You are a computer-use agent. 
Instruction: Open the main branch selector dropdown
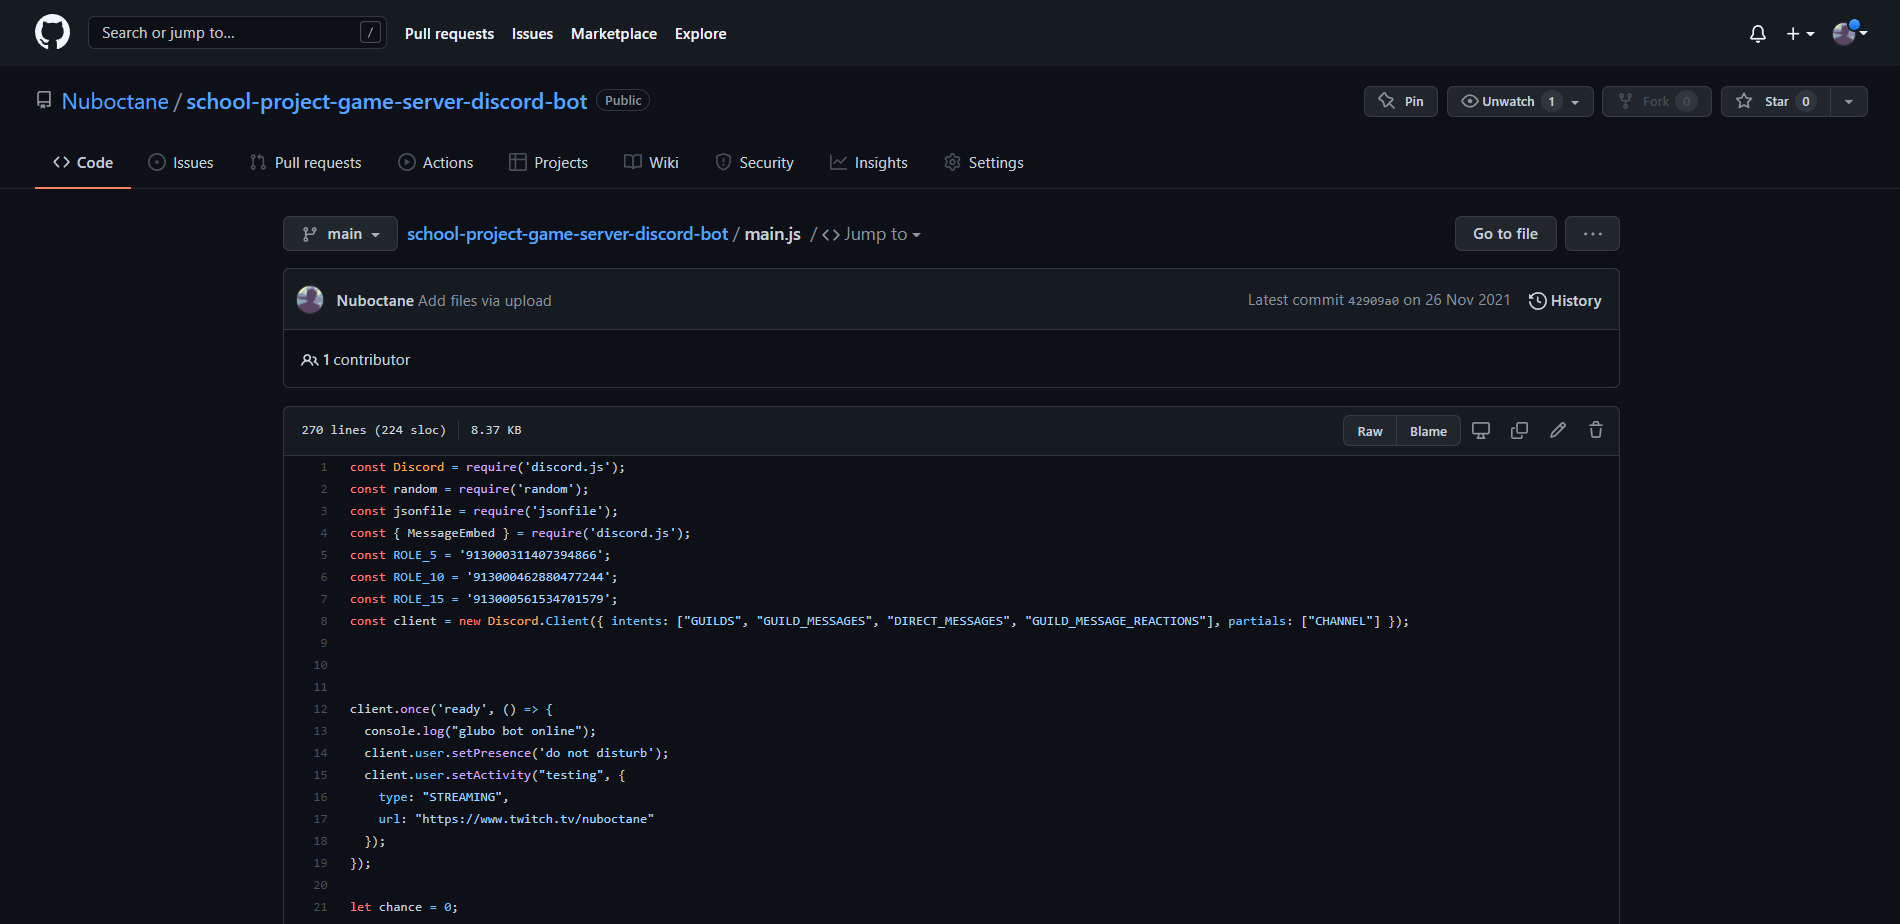[340, 233]
